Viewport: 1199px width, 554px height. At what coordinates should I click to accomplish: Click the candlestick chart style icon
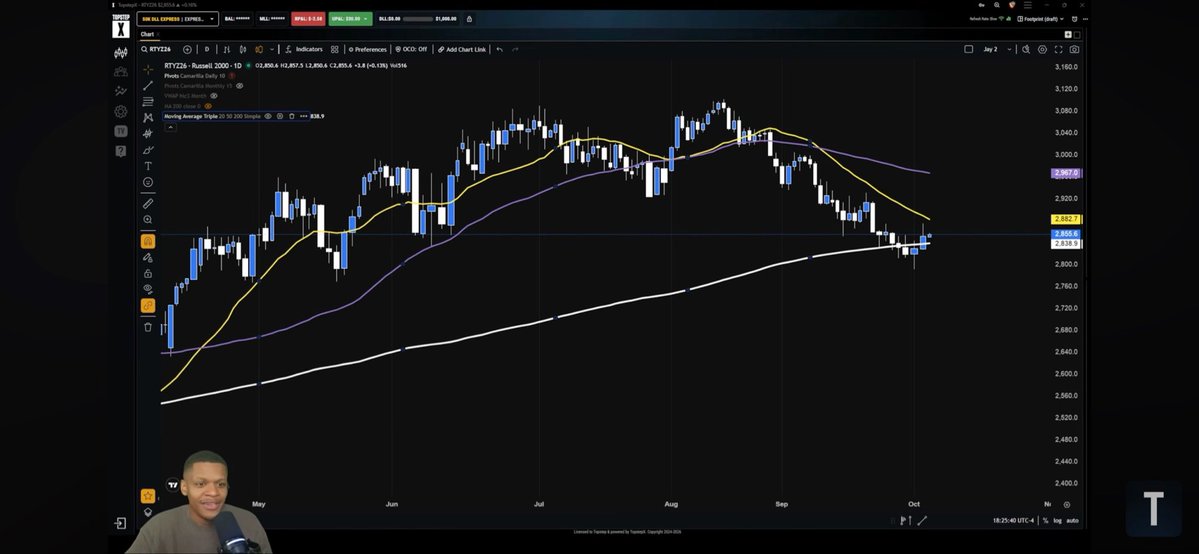point(243,50)
